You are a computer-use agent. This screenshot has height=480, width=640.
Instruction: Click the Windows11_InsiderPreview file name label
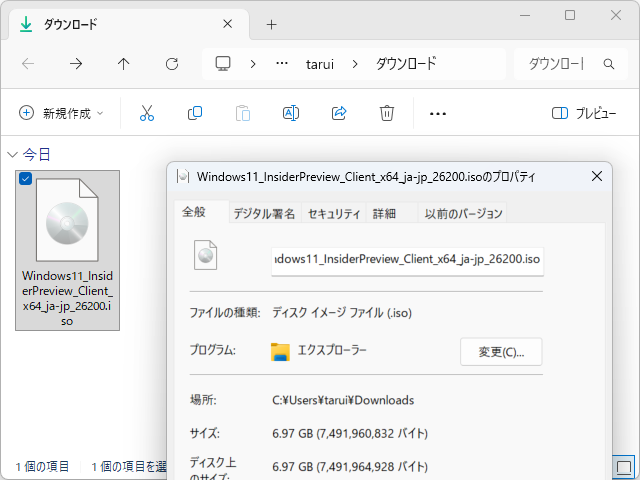[x=67, y=298]
